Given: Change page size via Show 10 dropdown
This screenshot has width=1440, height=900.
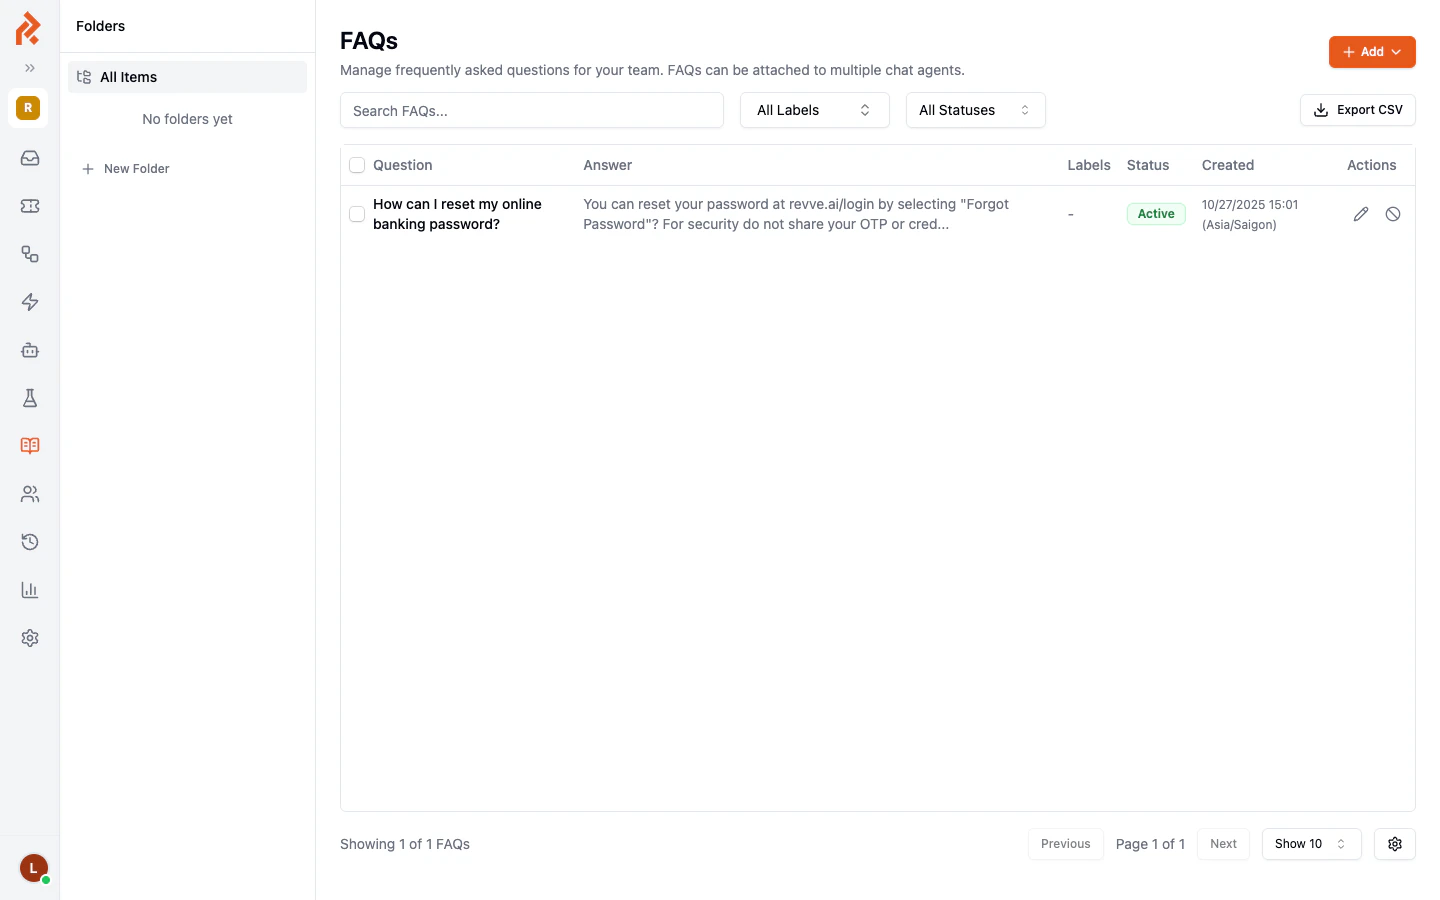Looking at the screenshot, I should click(1310, 844).
